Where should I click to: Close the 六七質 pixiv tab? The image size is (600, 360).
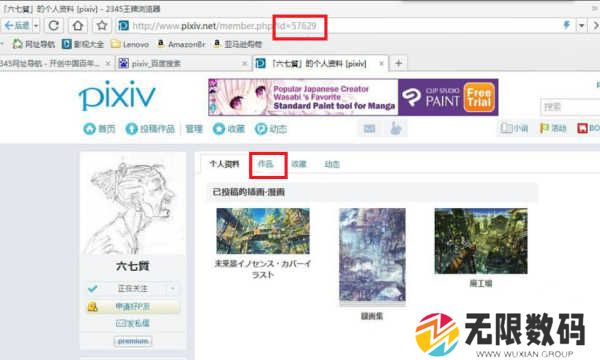point(381,64)
